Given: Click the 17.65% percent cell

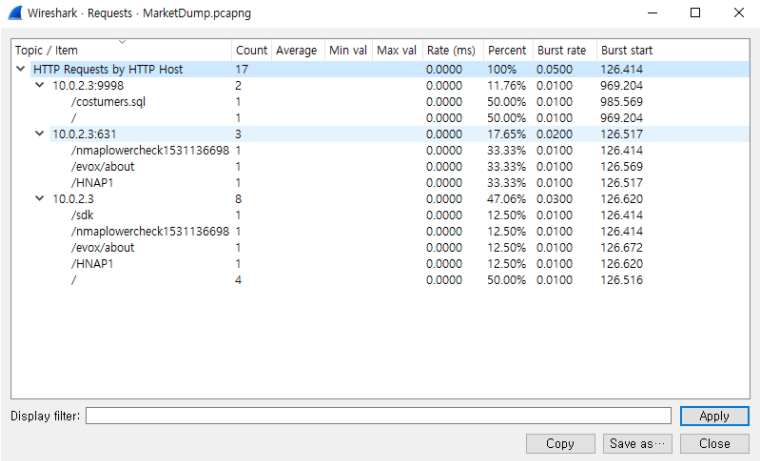Looking at the screenshot, I should coord(506,134).
